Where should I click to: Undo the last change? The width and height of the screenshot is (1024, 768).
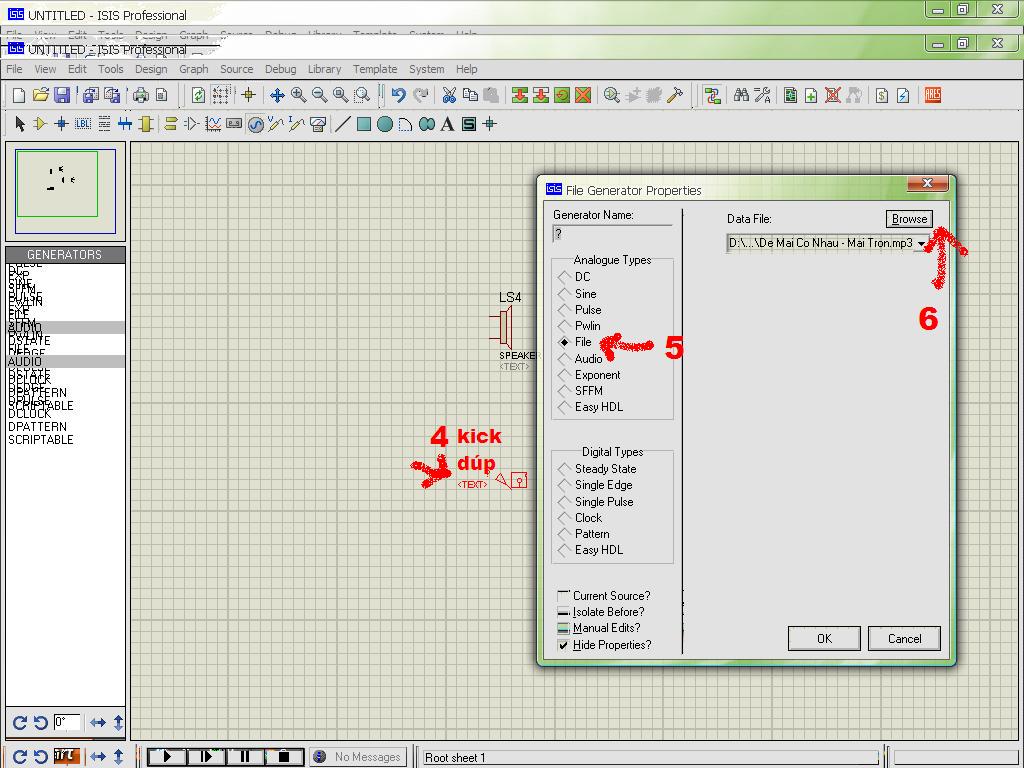(x=398, y=95)
